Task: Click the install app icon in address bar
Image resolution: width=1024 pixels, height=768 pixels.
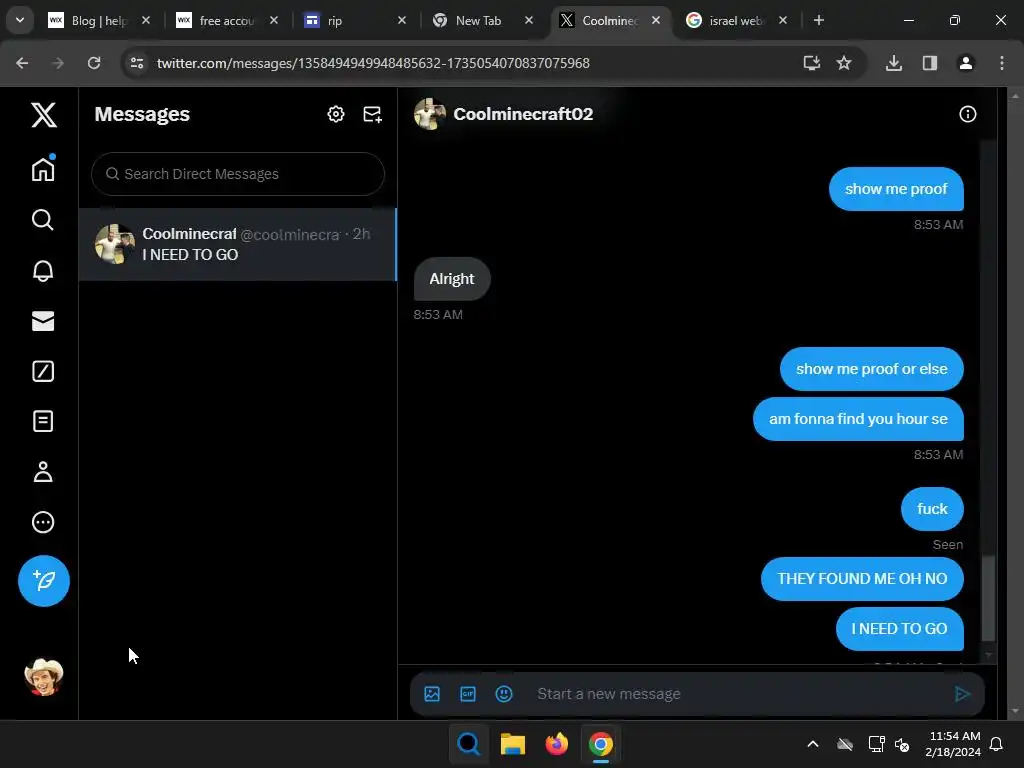Action: 811,63
